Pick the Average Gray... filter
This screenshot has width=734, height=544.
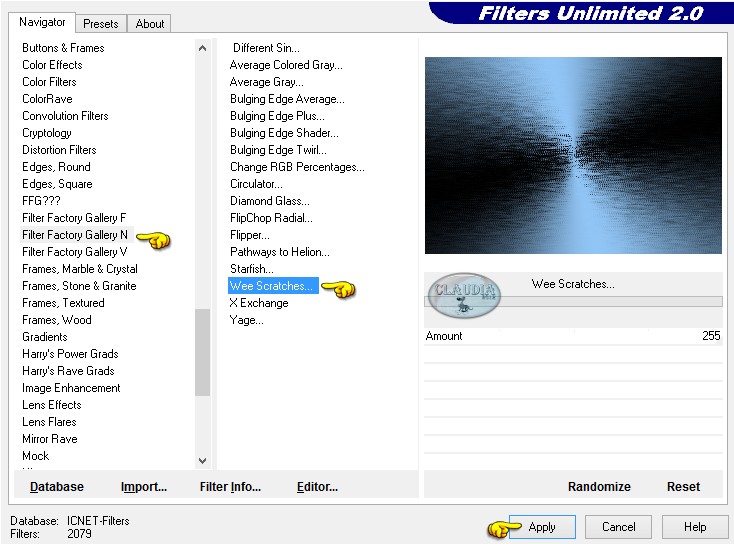(x=266, y=82)
